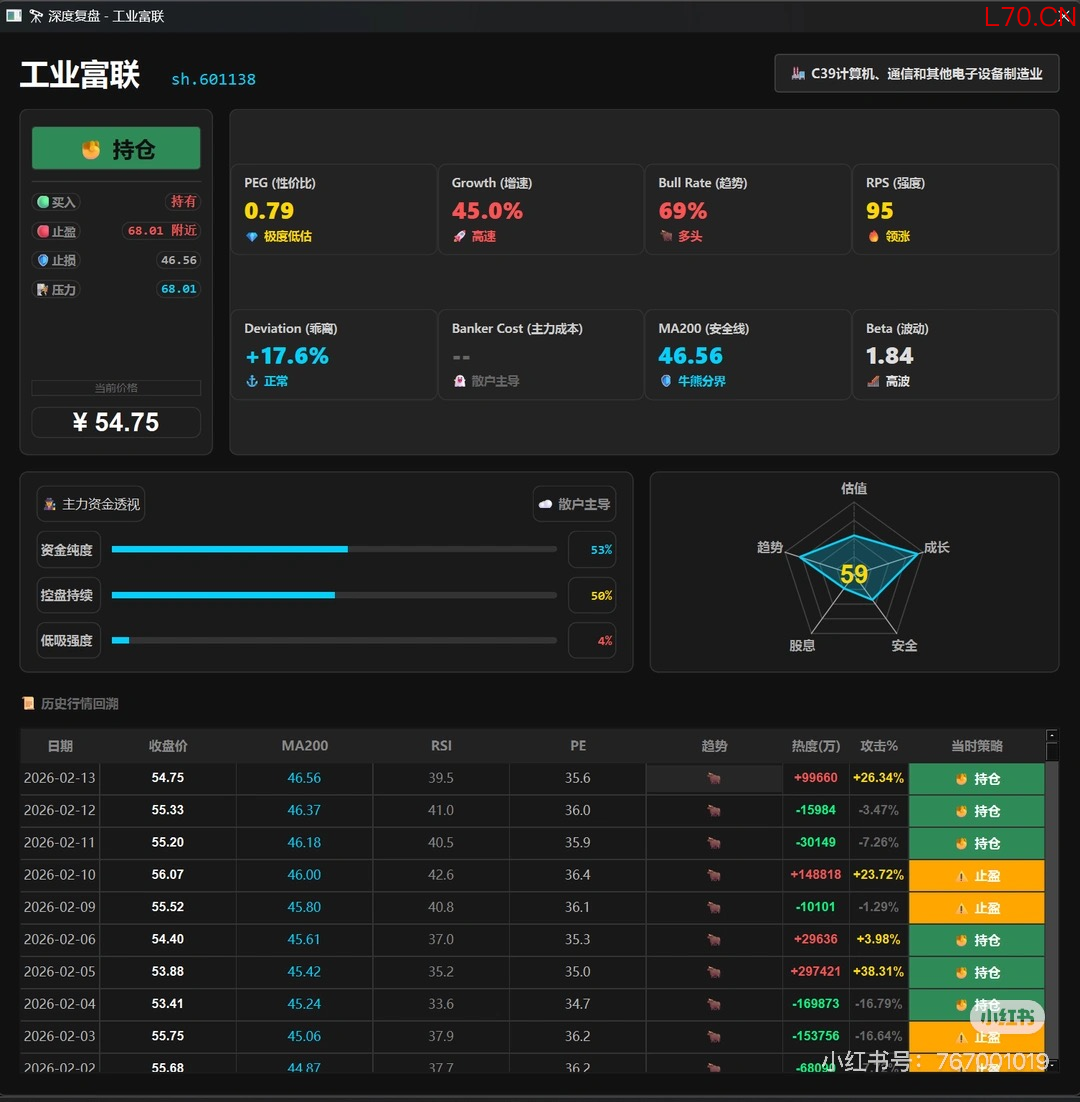The image size is (1080, 1102).
Task: Sort table by MA200 column header
Action: (x=304, y=746)
